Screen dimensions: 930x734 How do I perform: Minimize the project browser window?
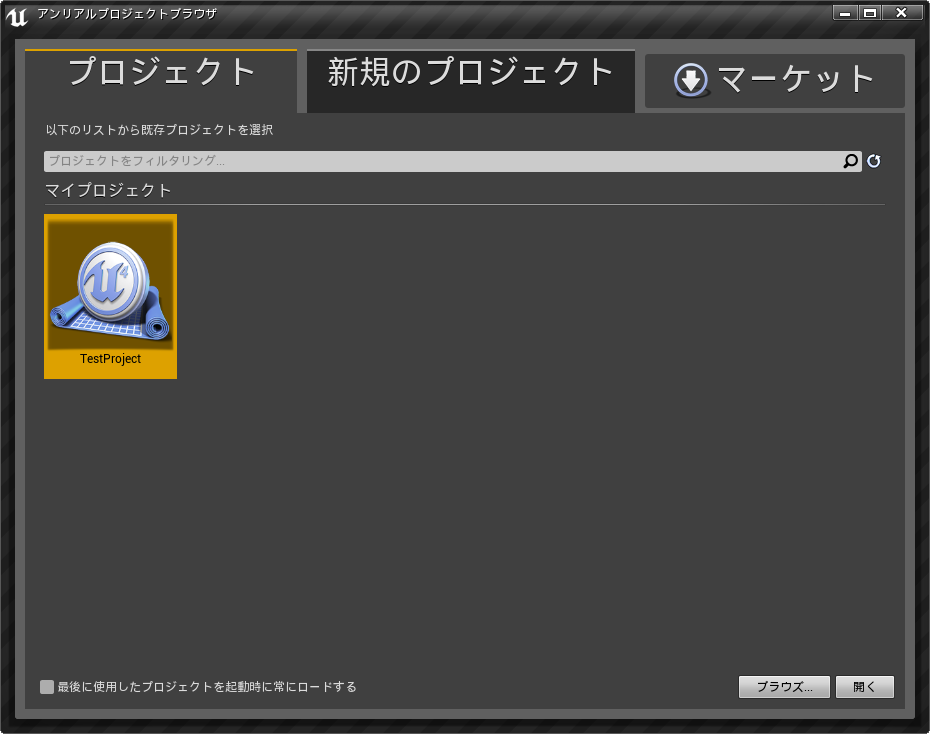(x=845, y=13)
